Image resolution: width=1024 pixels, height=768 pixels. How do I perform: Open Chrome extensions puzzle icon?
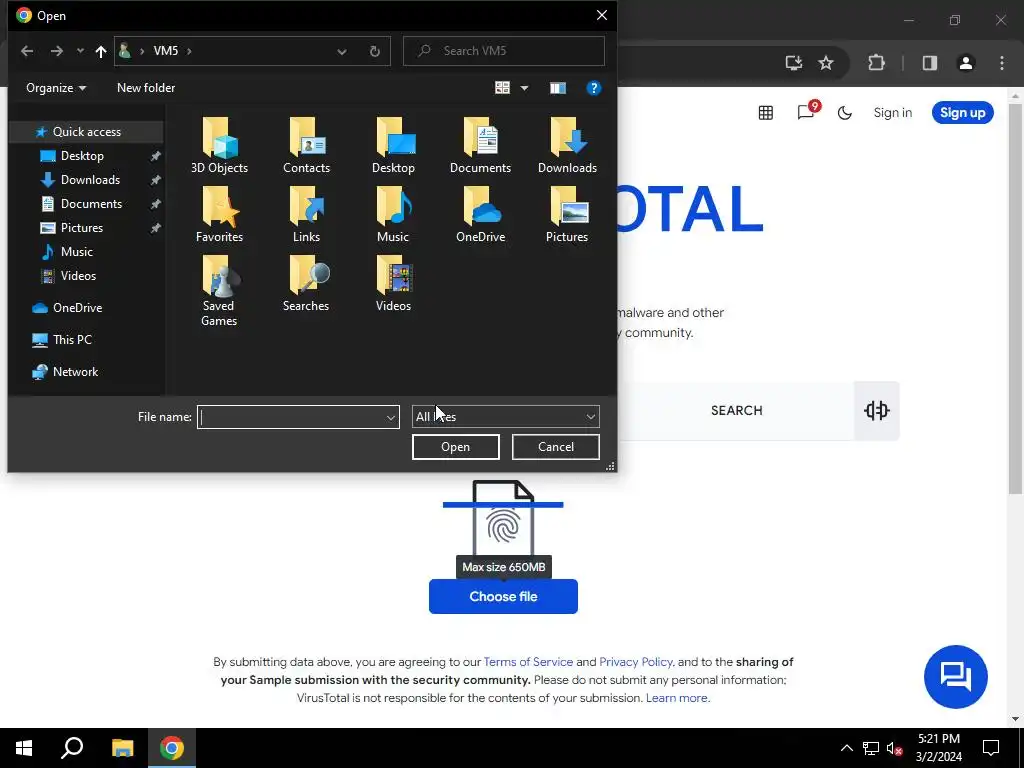point(876,63)
